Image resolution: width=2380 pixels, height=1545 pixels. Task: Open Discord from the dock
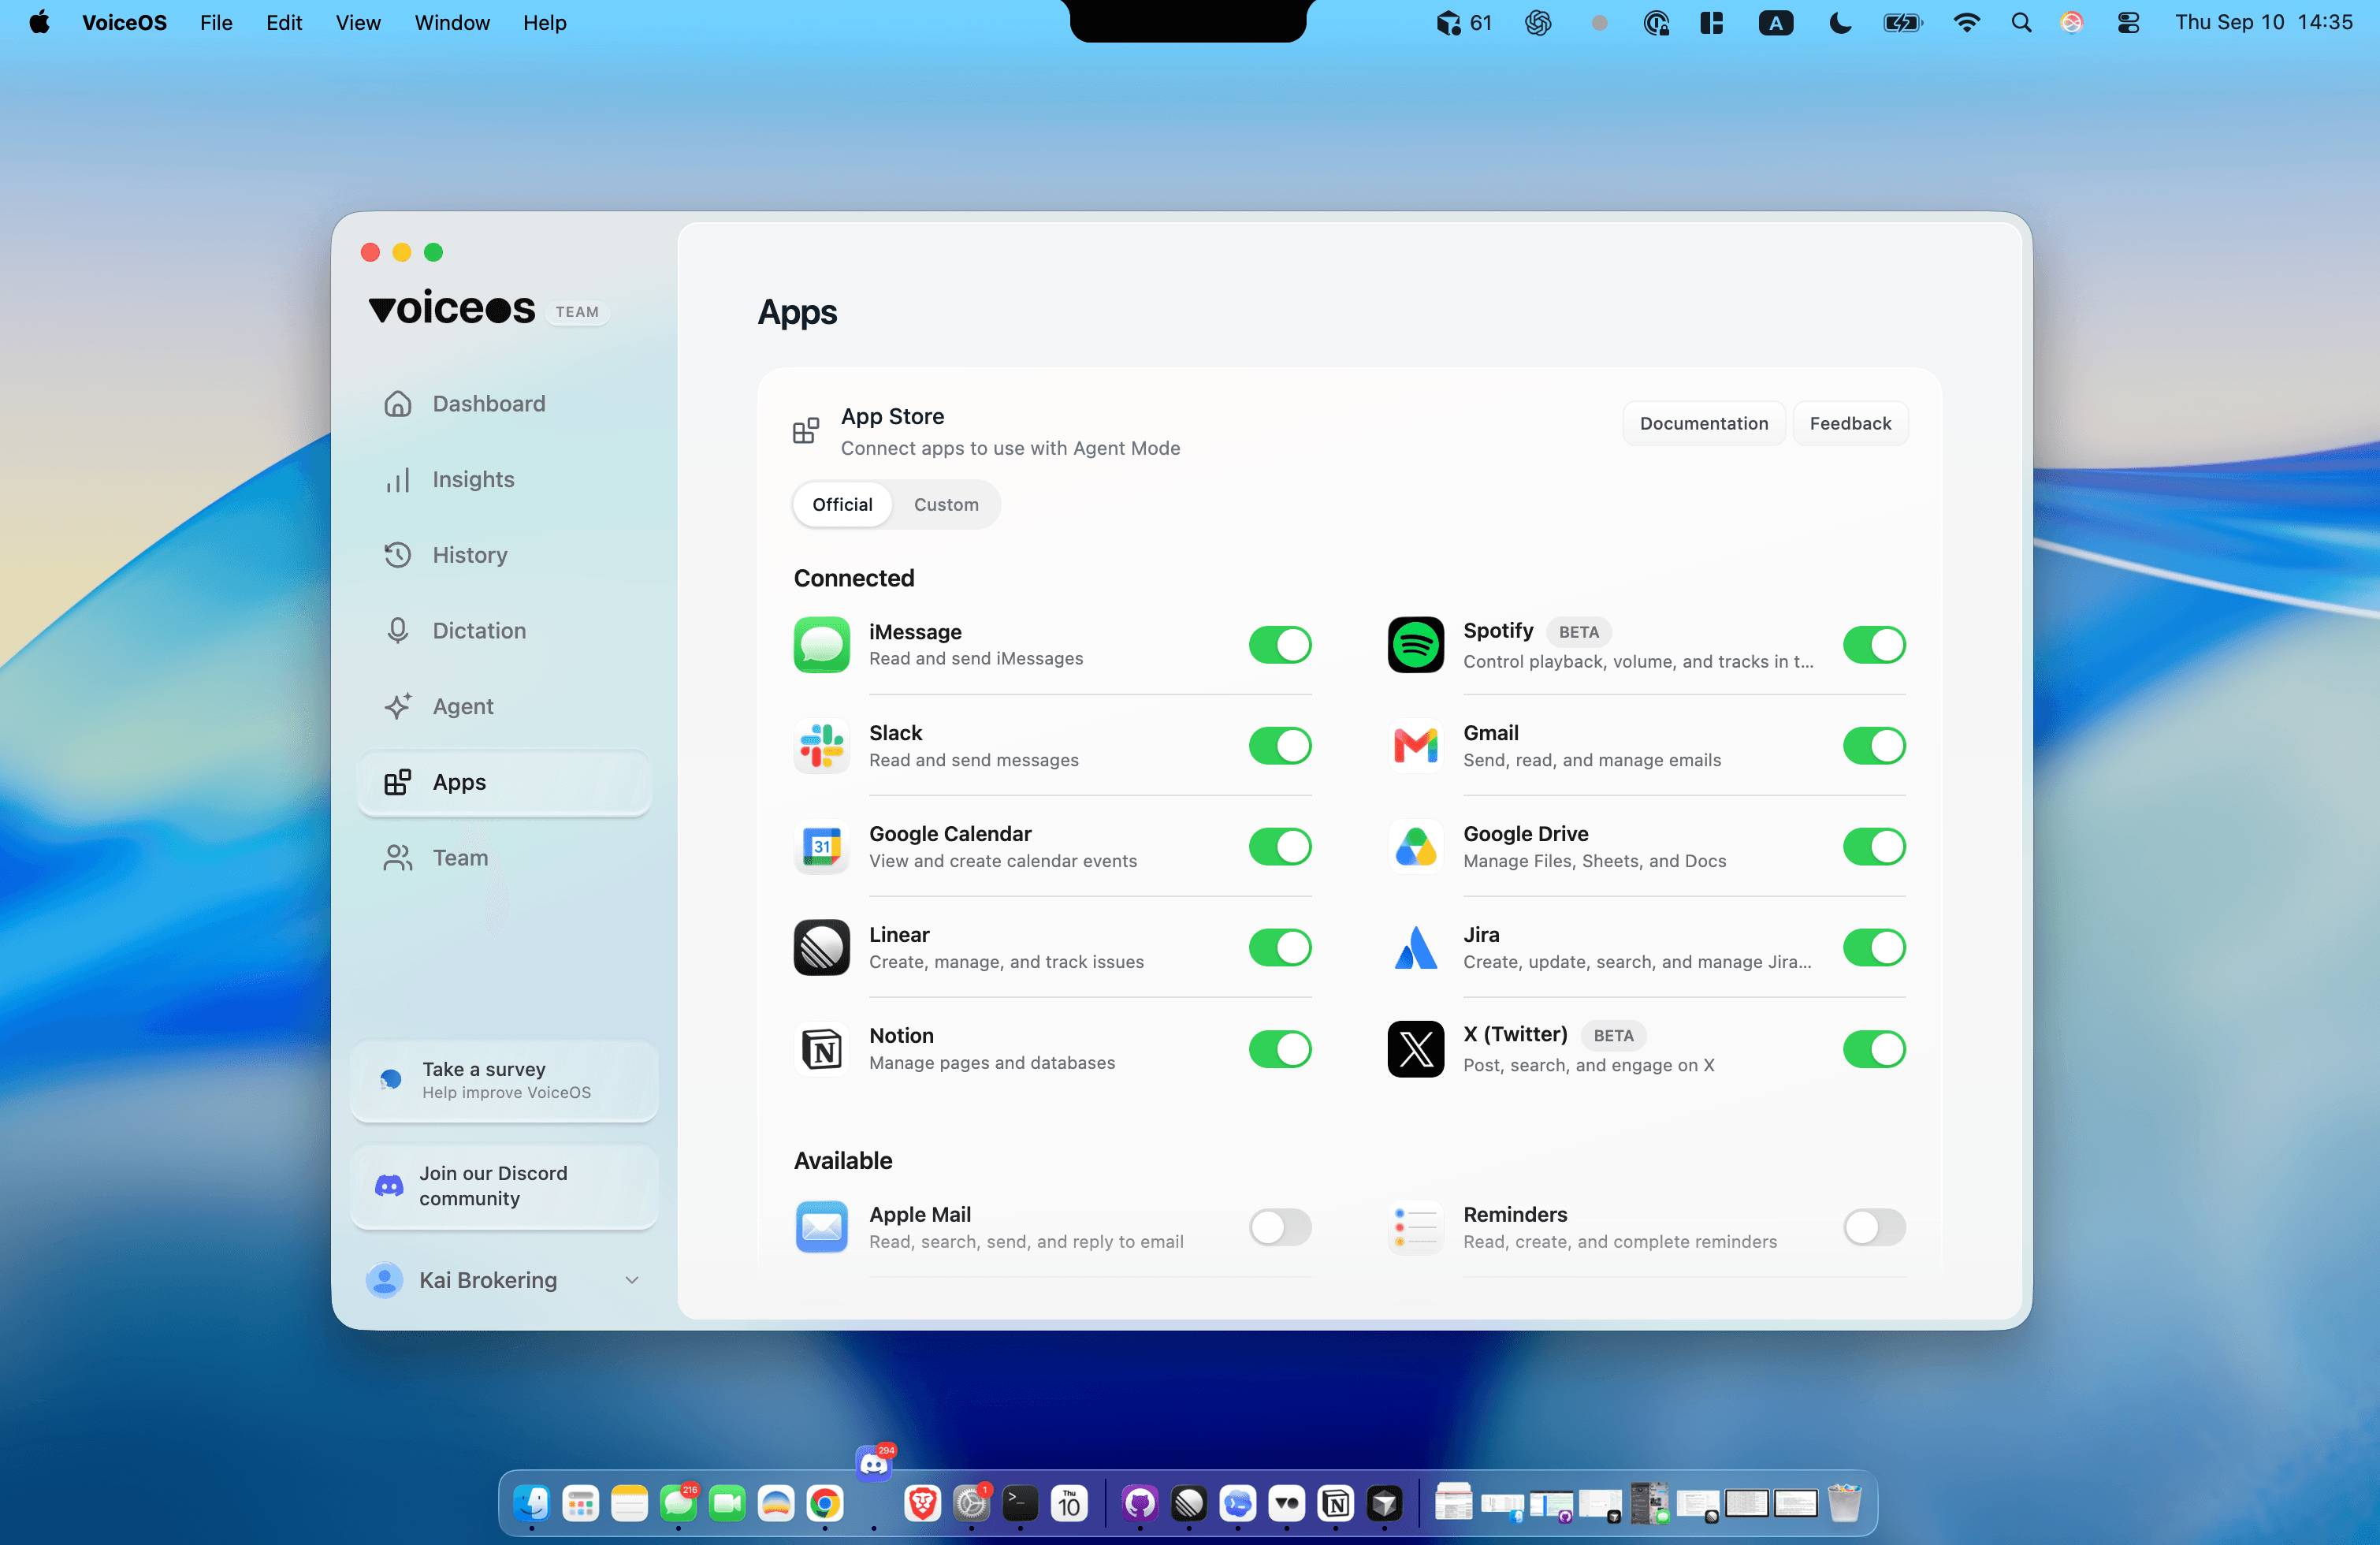[x=874, y=1464]
